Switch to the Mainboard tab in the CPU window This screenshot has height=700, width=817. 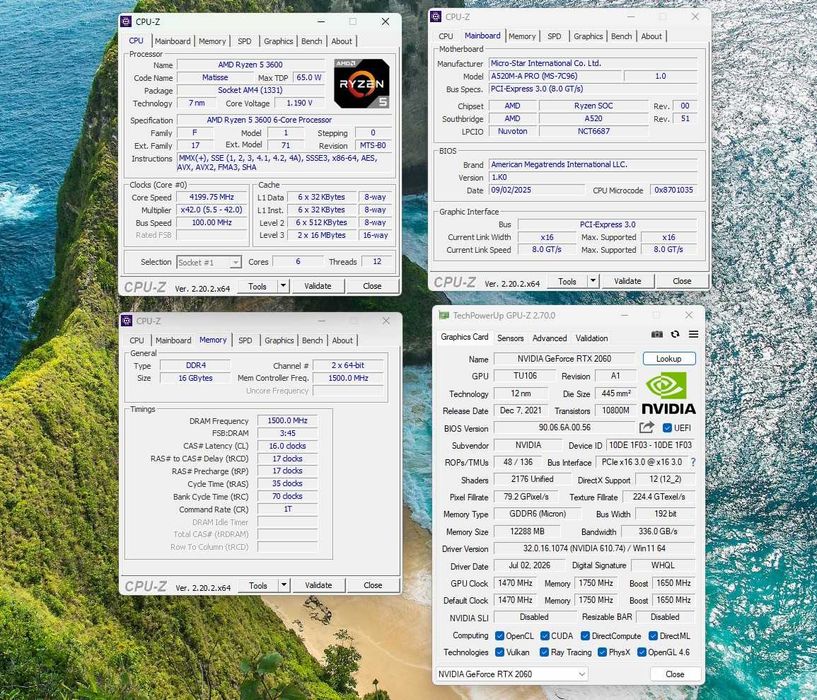[x=172, y=41]
